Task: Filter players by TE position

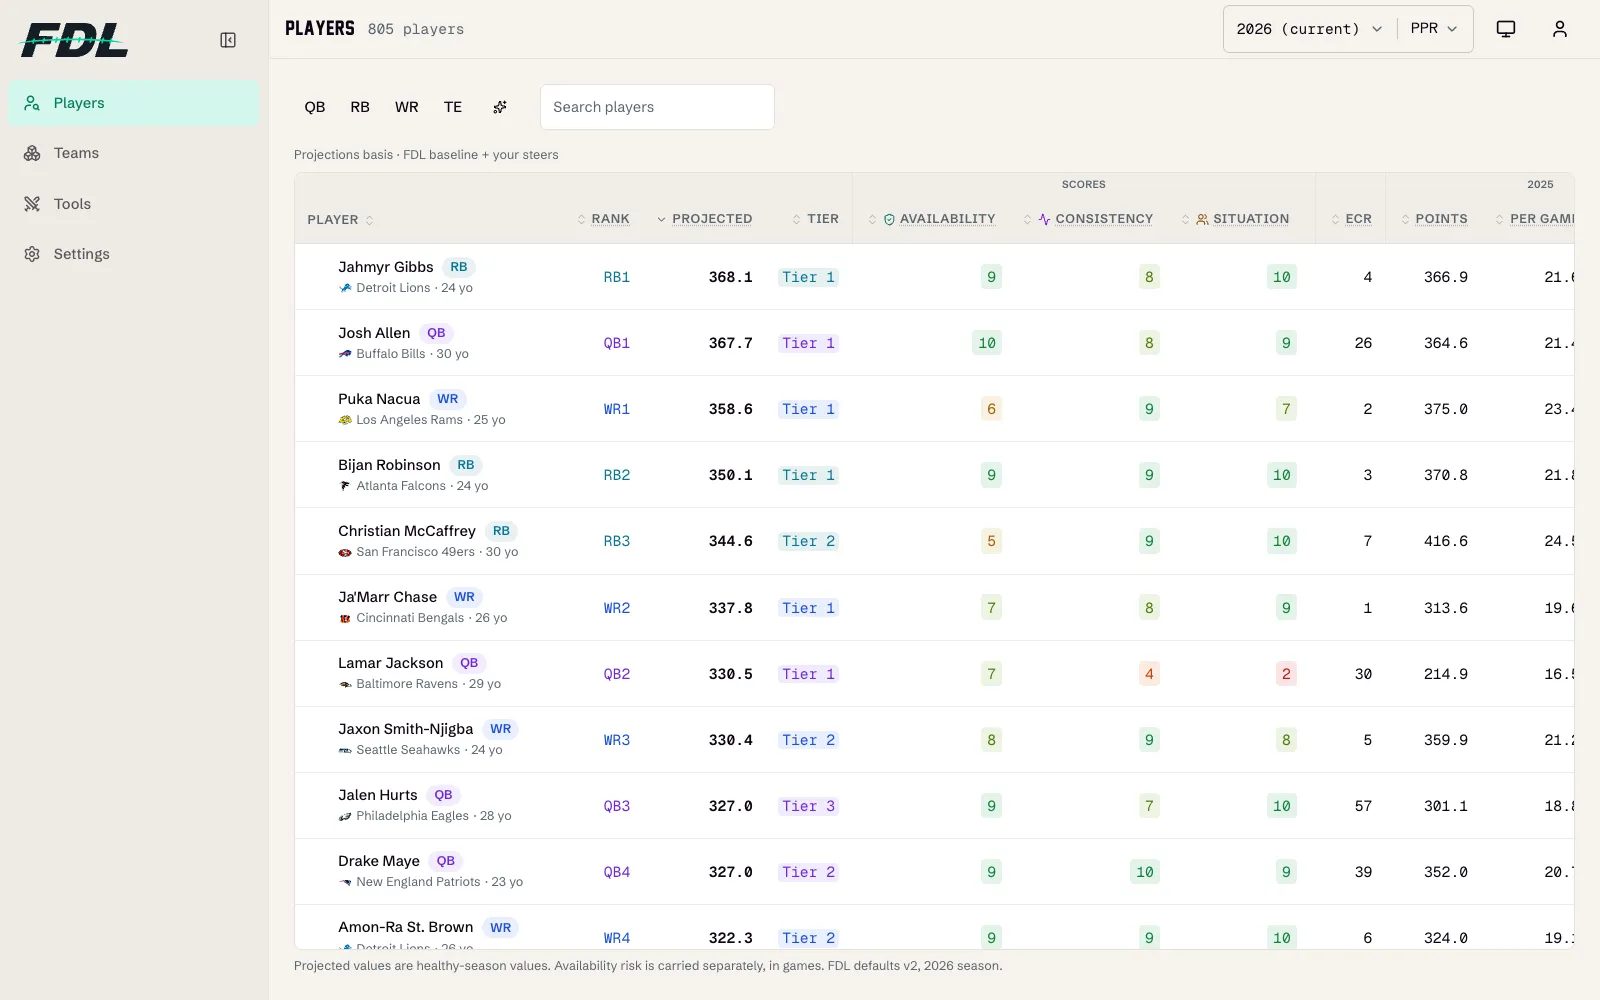Action: click(x=453, y=107)
